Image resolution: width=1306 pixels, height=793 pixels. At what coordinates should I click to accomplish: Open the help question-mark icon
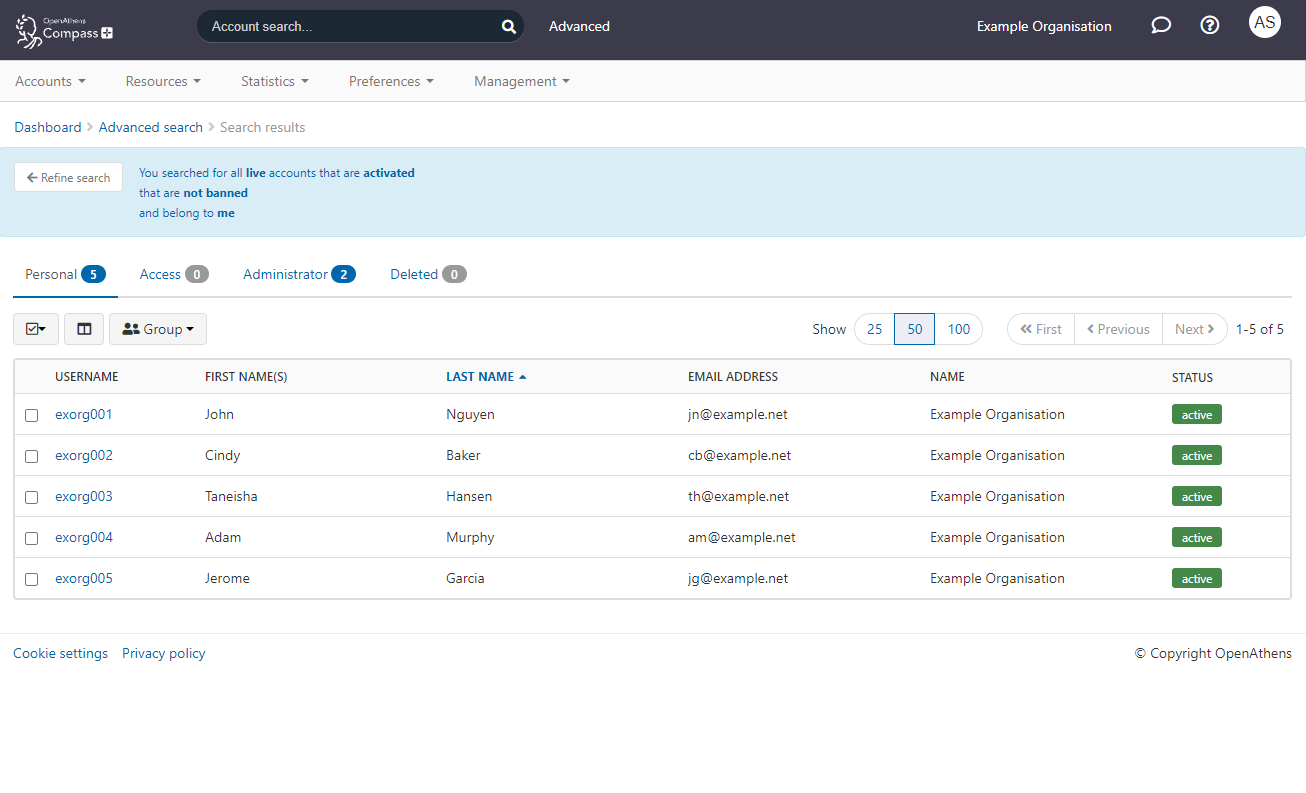pos(1209,24)
